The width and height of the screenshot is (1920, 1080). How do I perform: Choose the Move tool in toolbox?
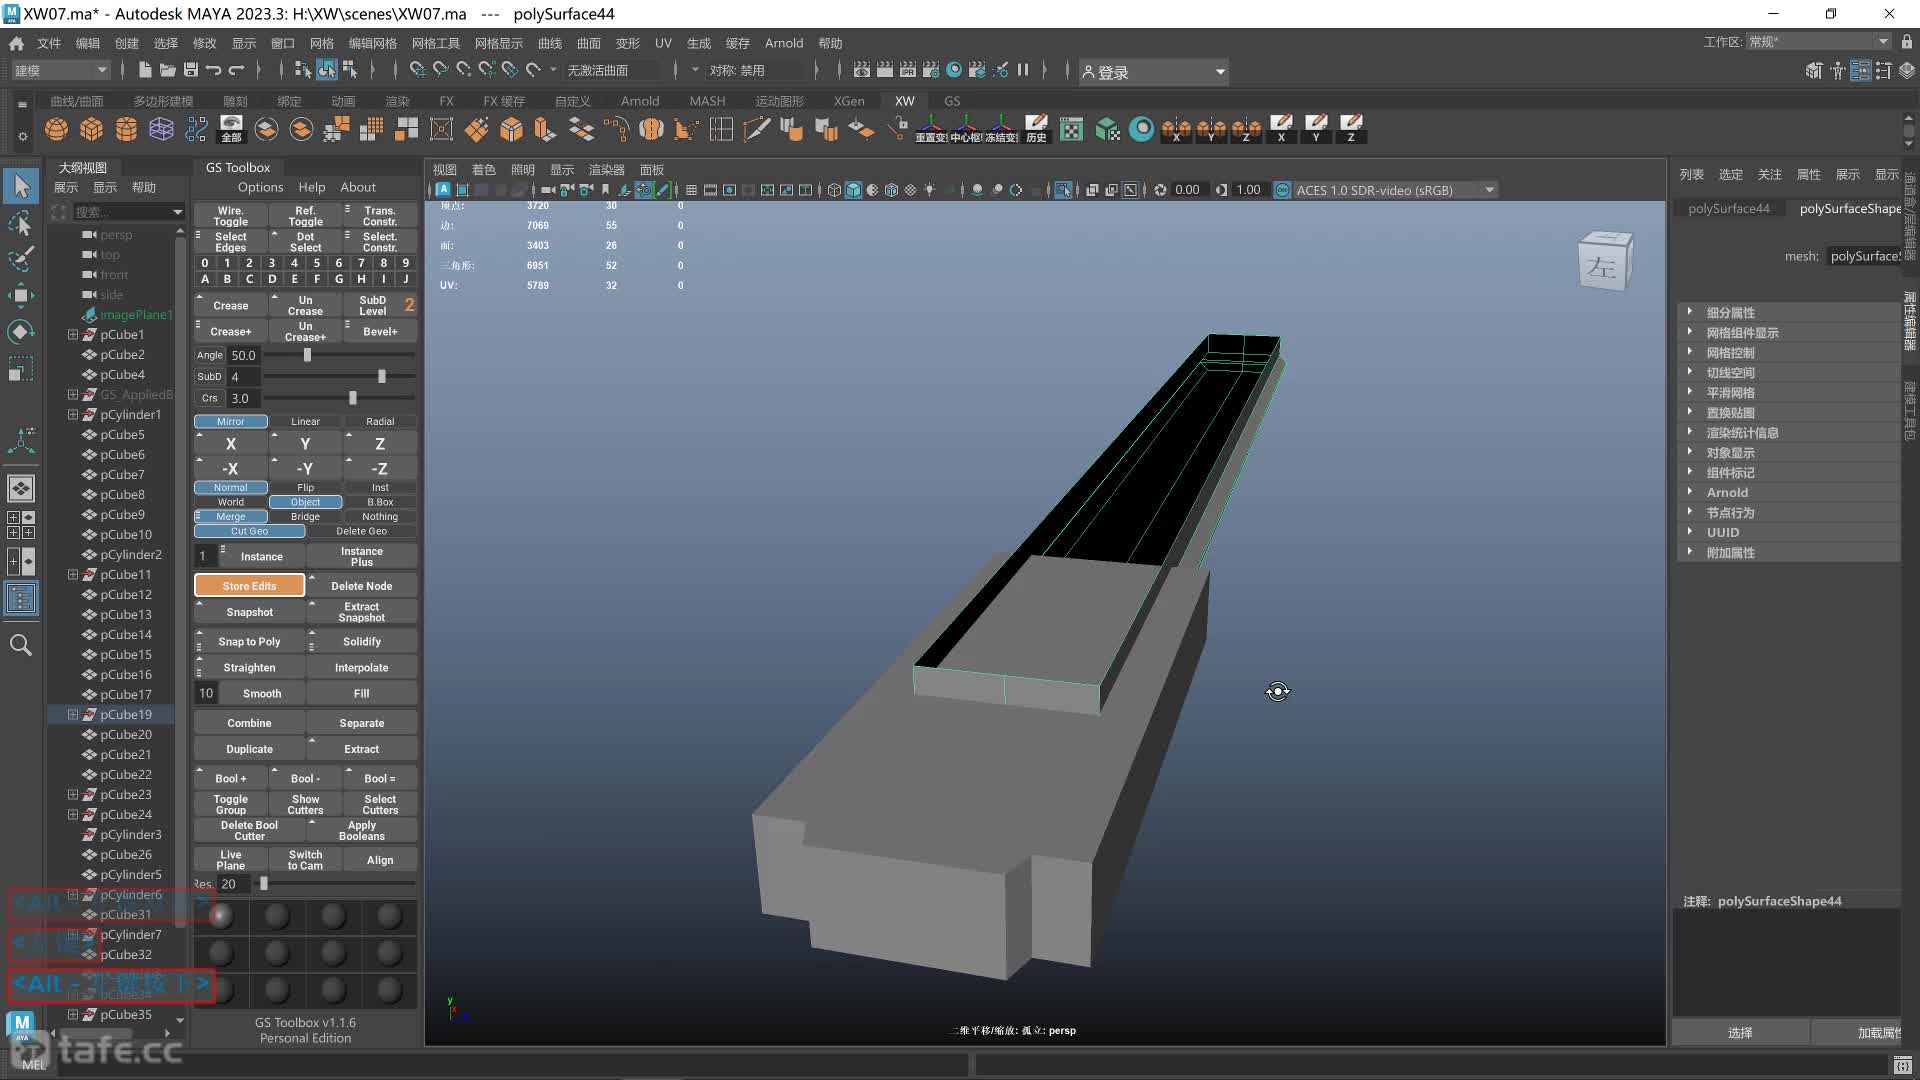click(x=21, y=295)
